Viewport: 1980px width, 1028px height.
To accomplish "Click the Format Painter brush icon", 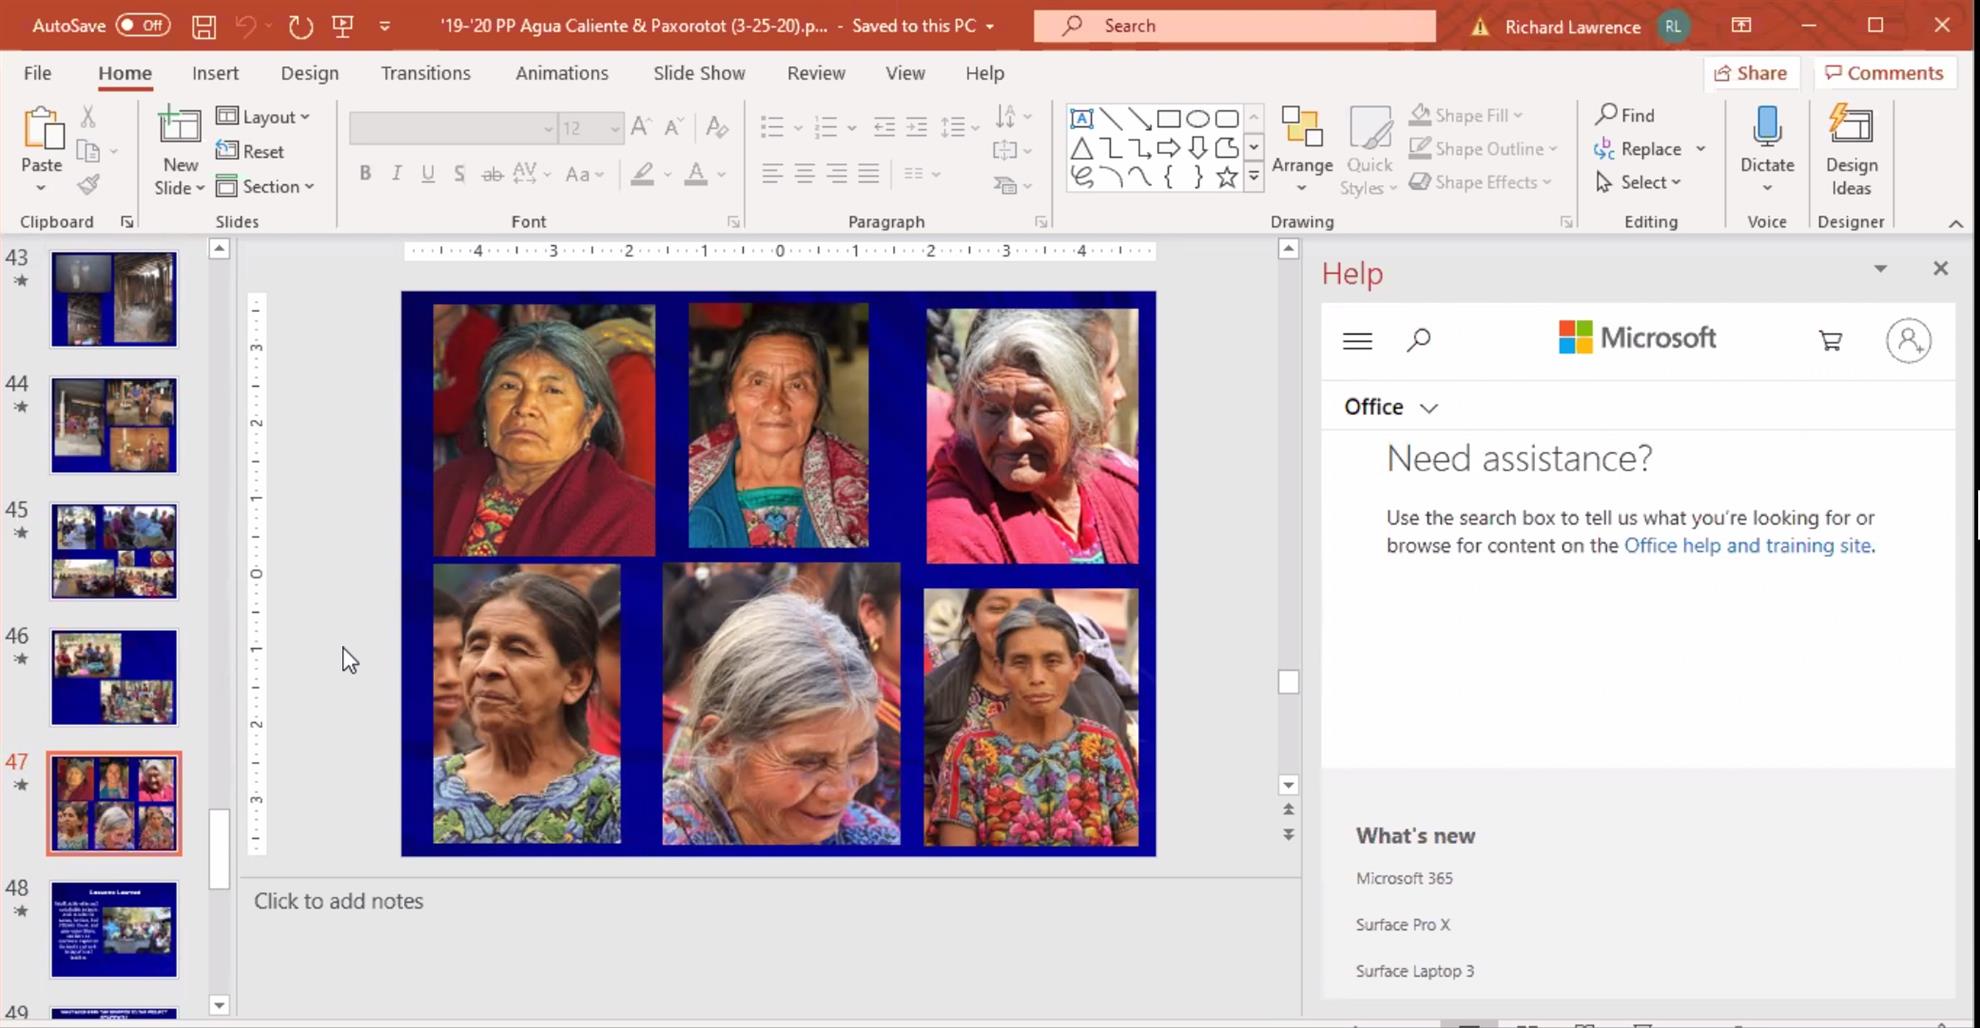I will click(x=89, y=185).
